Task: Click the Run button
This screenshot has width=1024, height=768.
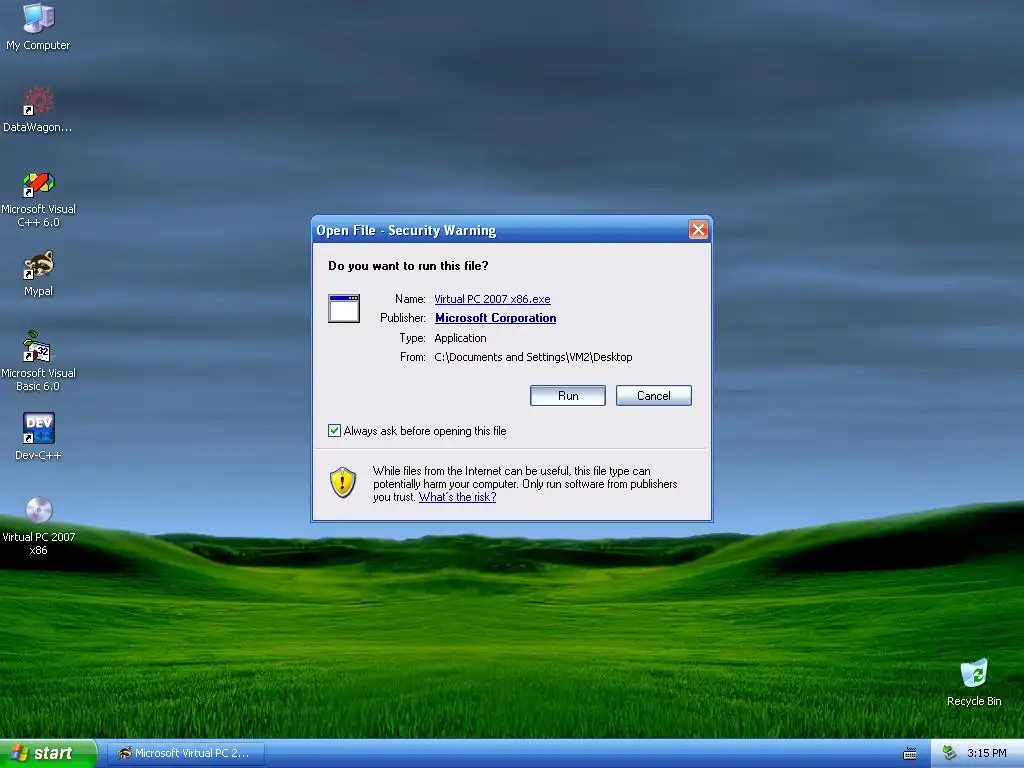Action: (x=568, y=396)
